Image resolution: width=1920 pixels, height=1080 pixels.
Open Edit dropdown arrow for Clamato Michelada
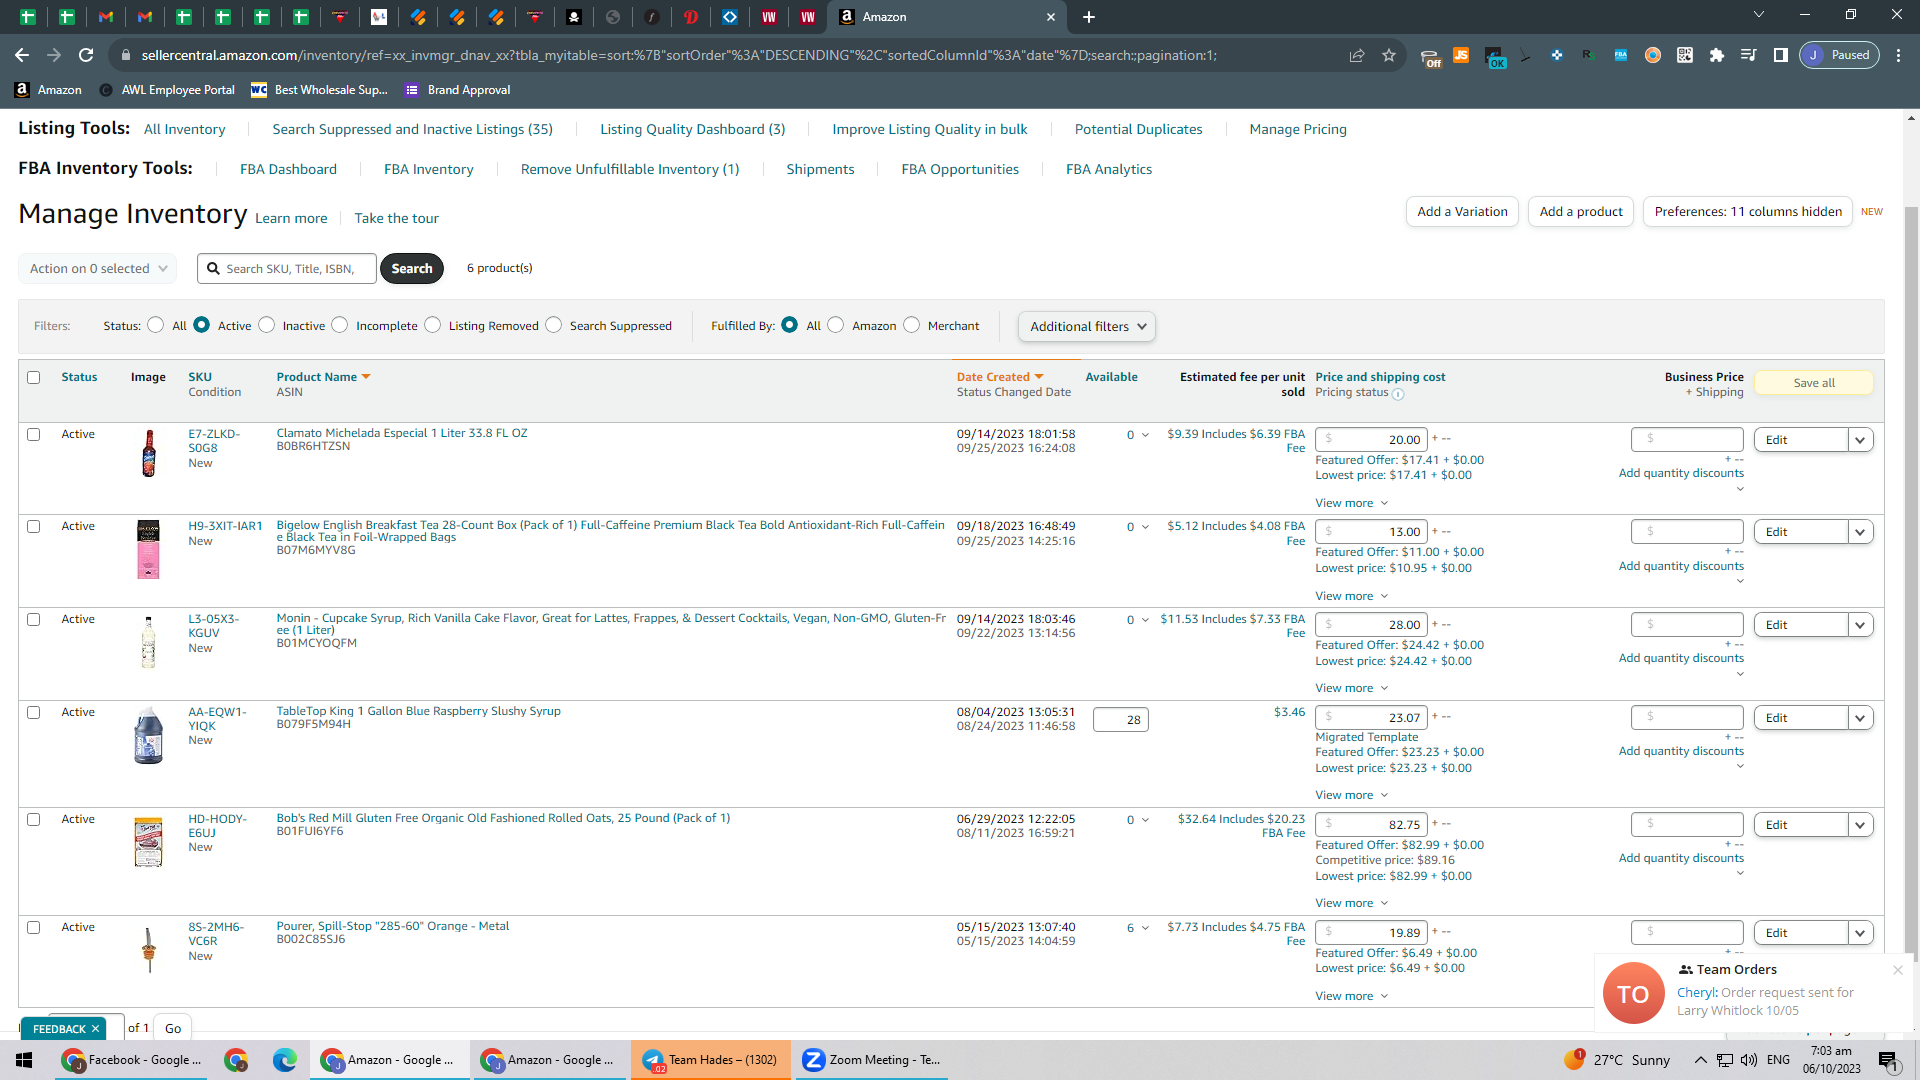pos(1860,440)
